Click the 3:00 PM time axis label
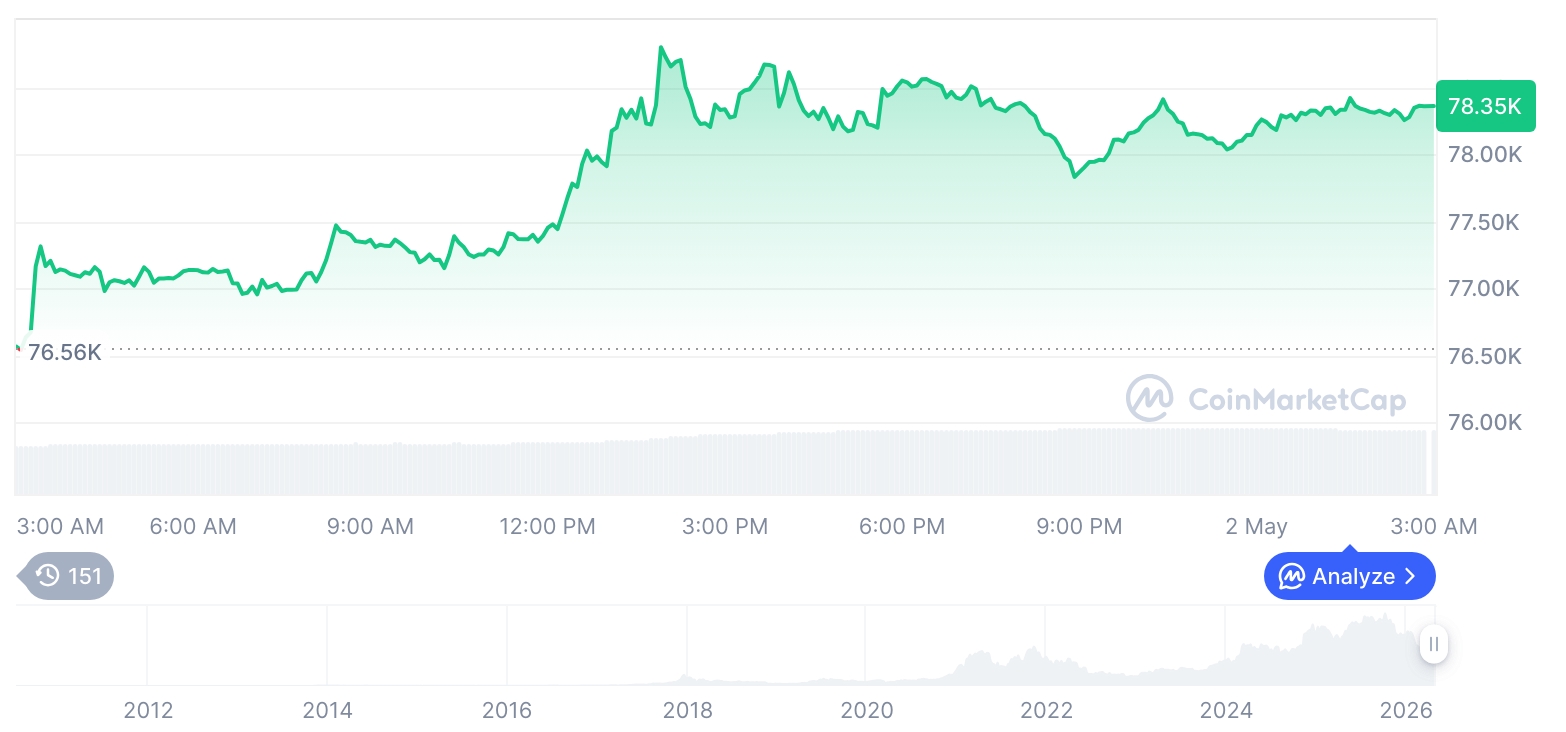Viewport: 1566px width, 732px height. [725, 526]
